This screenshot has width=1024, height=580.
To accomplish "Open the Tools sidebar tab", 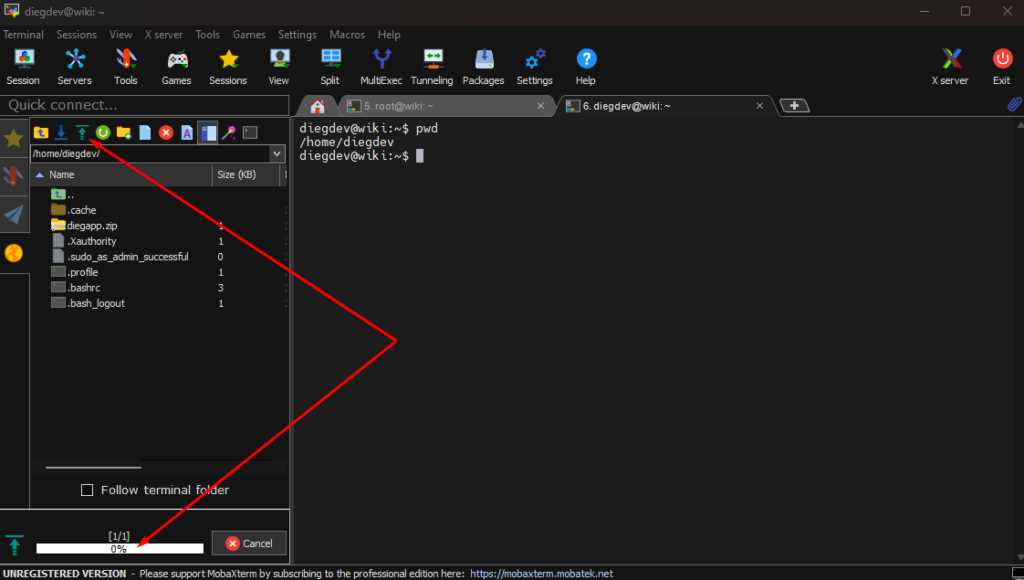I will [x=14, y=176].
